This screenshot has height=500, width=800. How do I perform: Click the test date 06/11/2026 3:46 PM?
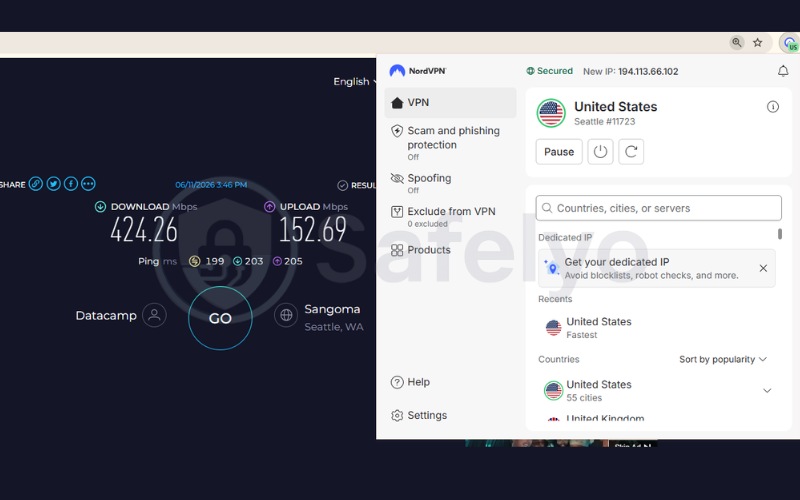click(211, 185)
